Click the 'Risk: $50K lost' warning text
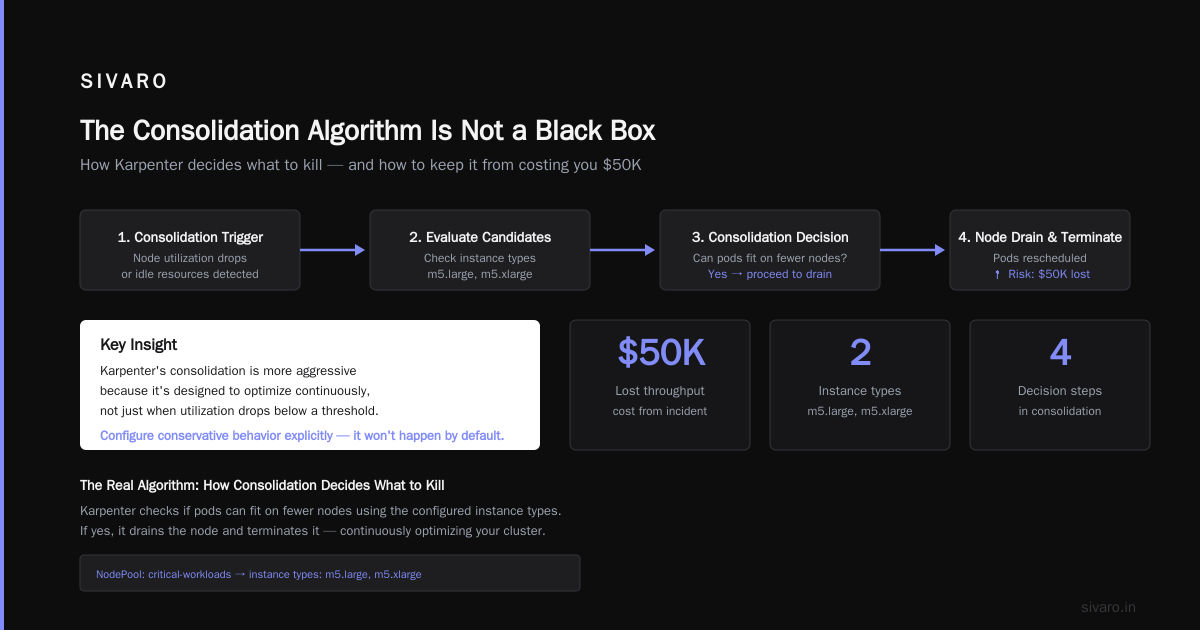Image resolution: width=1200 pixels, height=630 pixels. (1042, 274)
